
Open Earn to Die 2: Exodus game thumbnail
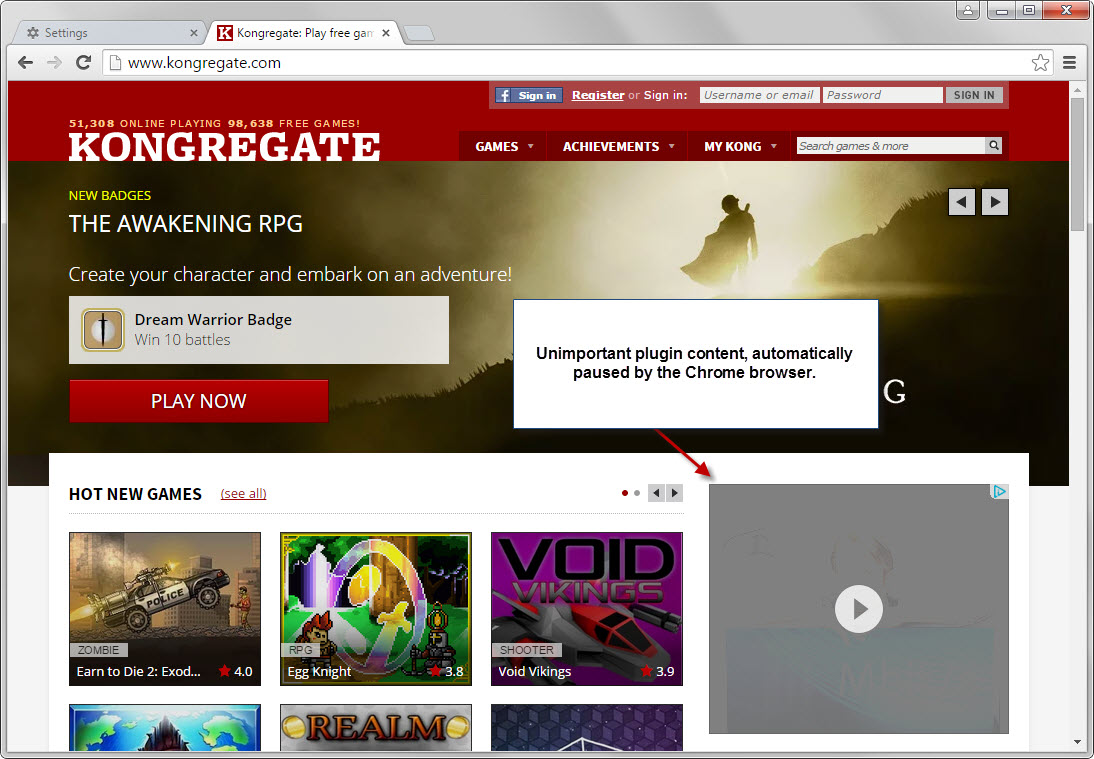point(165,609)
